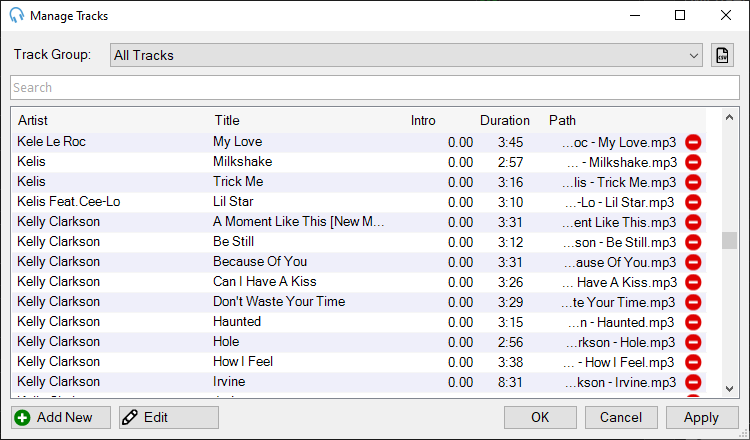Cancel the Manage Tracks dialog

(x=621, y=418)
